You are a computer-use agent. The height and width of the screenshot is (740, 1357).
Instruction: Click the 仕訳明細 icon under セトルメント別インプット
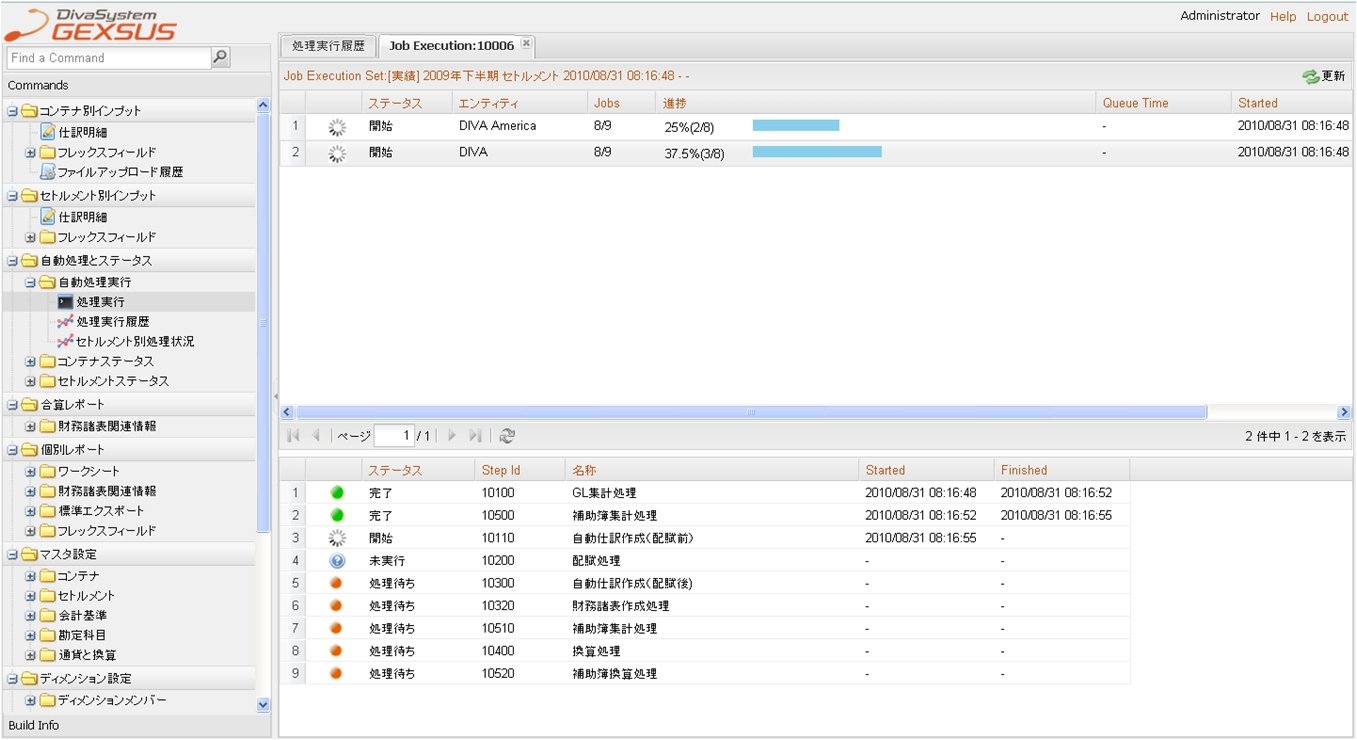click(48, 216)
